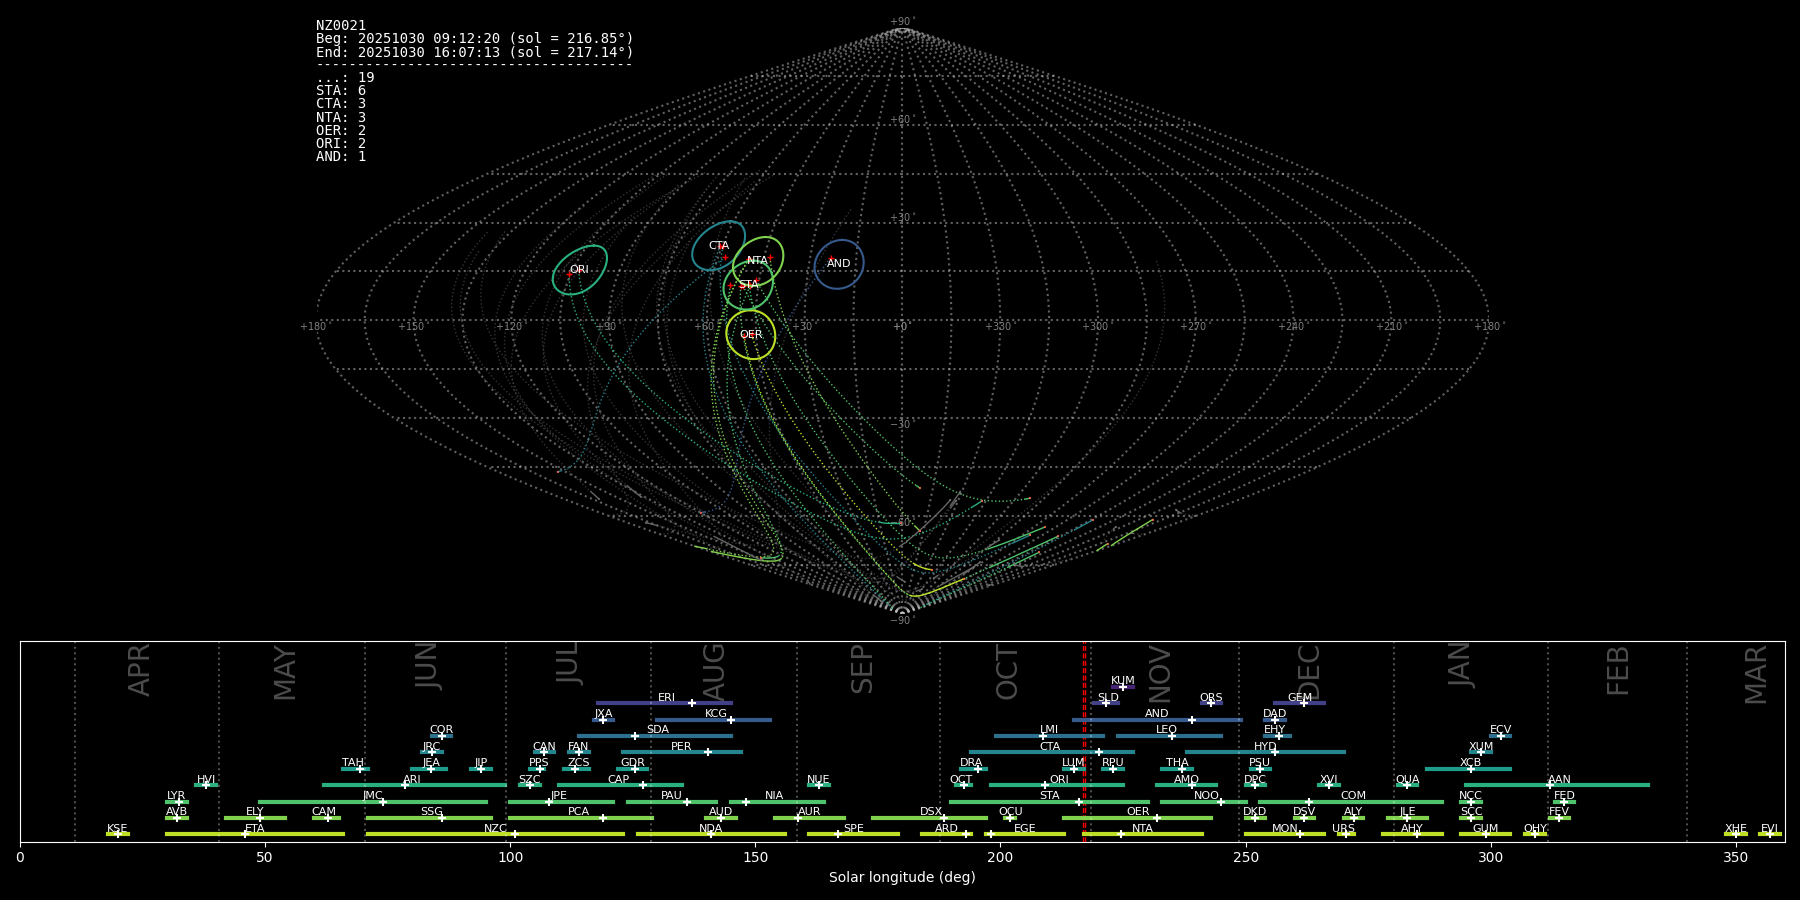Click the SDA shower bar in timeline
The width and height of the screenshot is (1800, 900).
655,736
